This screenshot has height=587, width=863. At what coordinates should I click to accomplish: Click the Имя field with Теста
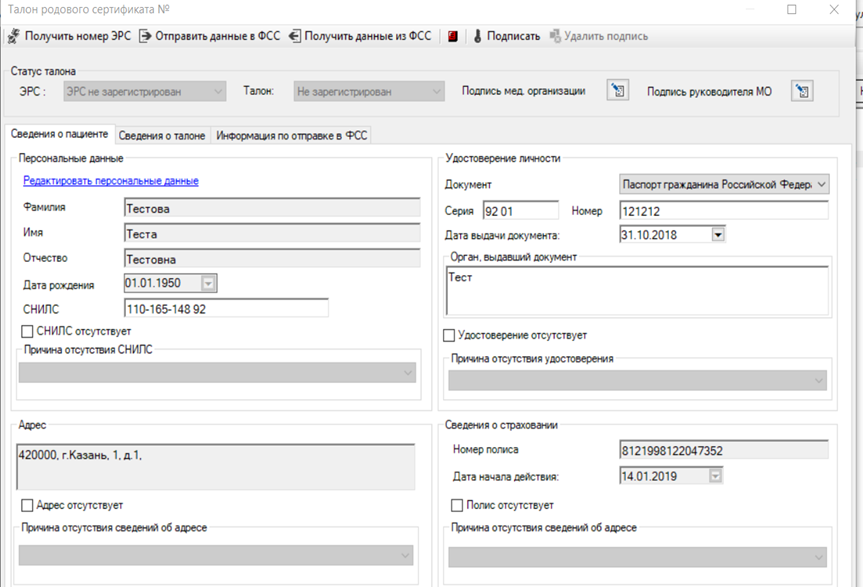[x=272, y=233]
